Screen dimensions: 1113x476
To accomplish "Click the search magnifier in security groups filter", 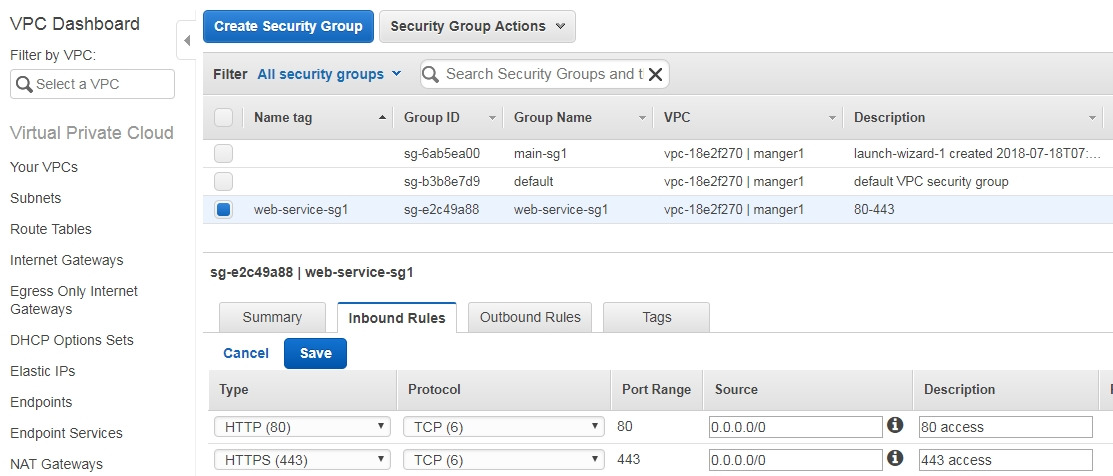I will click(x=432, y=74).
